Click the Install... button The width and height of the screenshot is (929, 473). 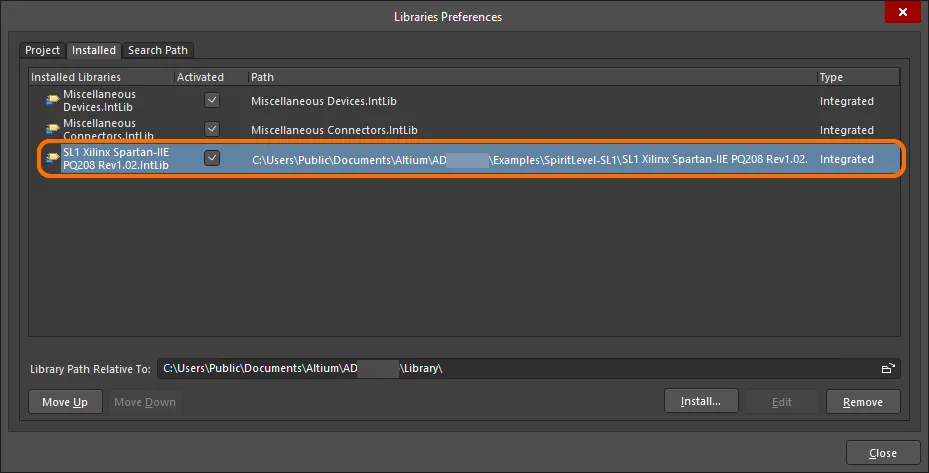[x=701, y=401]
